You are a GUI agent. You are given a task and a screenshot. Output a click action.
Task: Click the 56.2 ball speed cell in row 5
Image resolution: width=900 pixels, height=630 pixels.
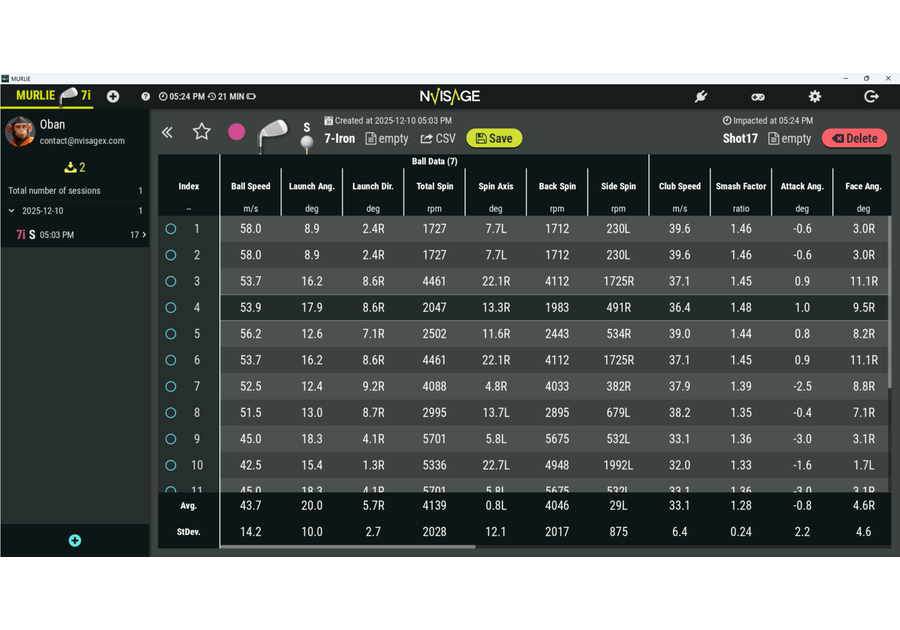250,334
